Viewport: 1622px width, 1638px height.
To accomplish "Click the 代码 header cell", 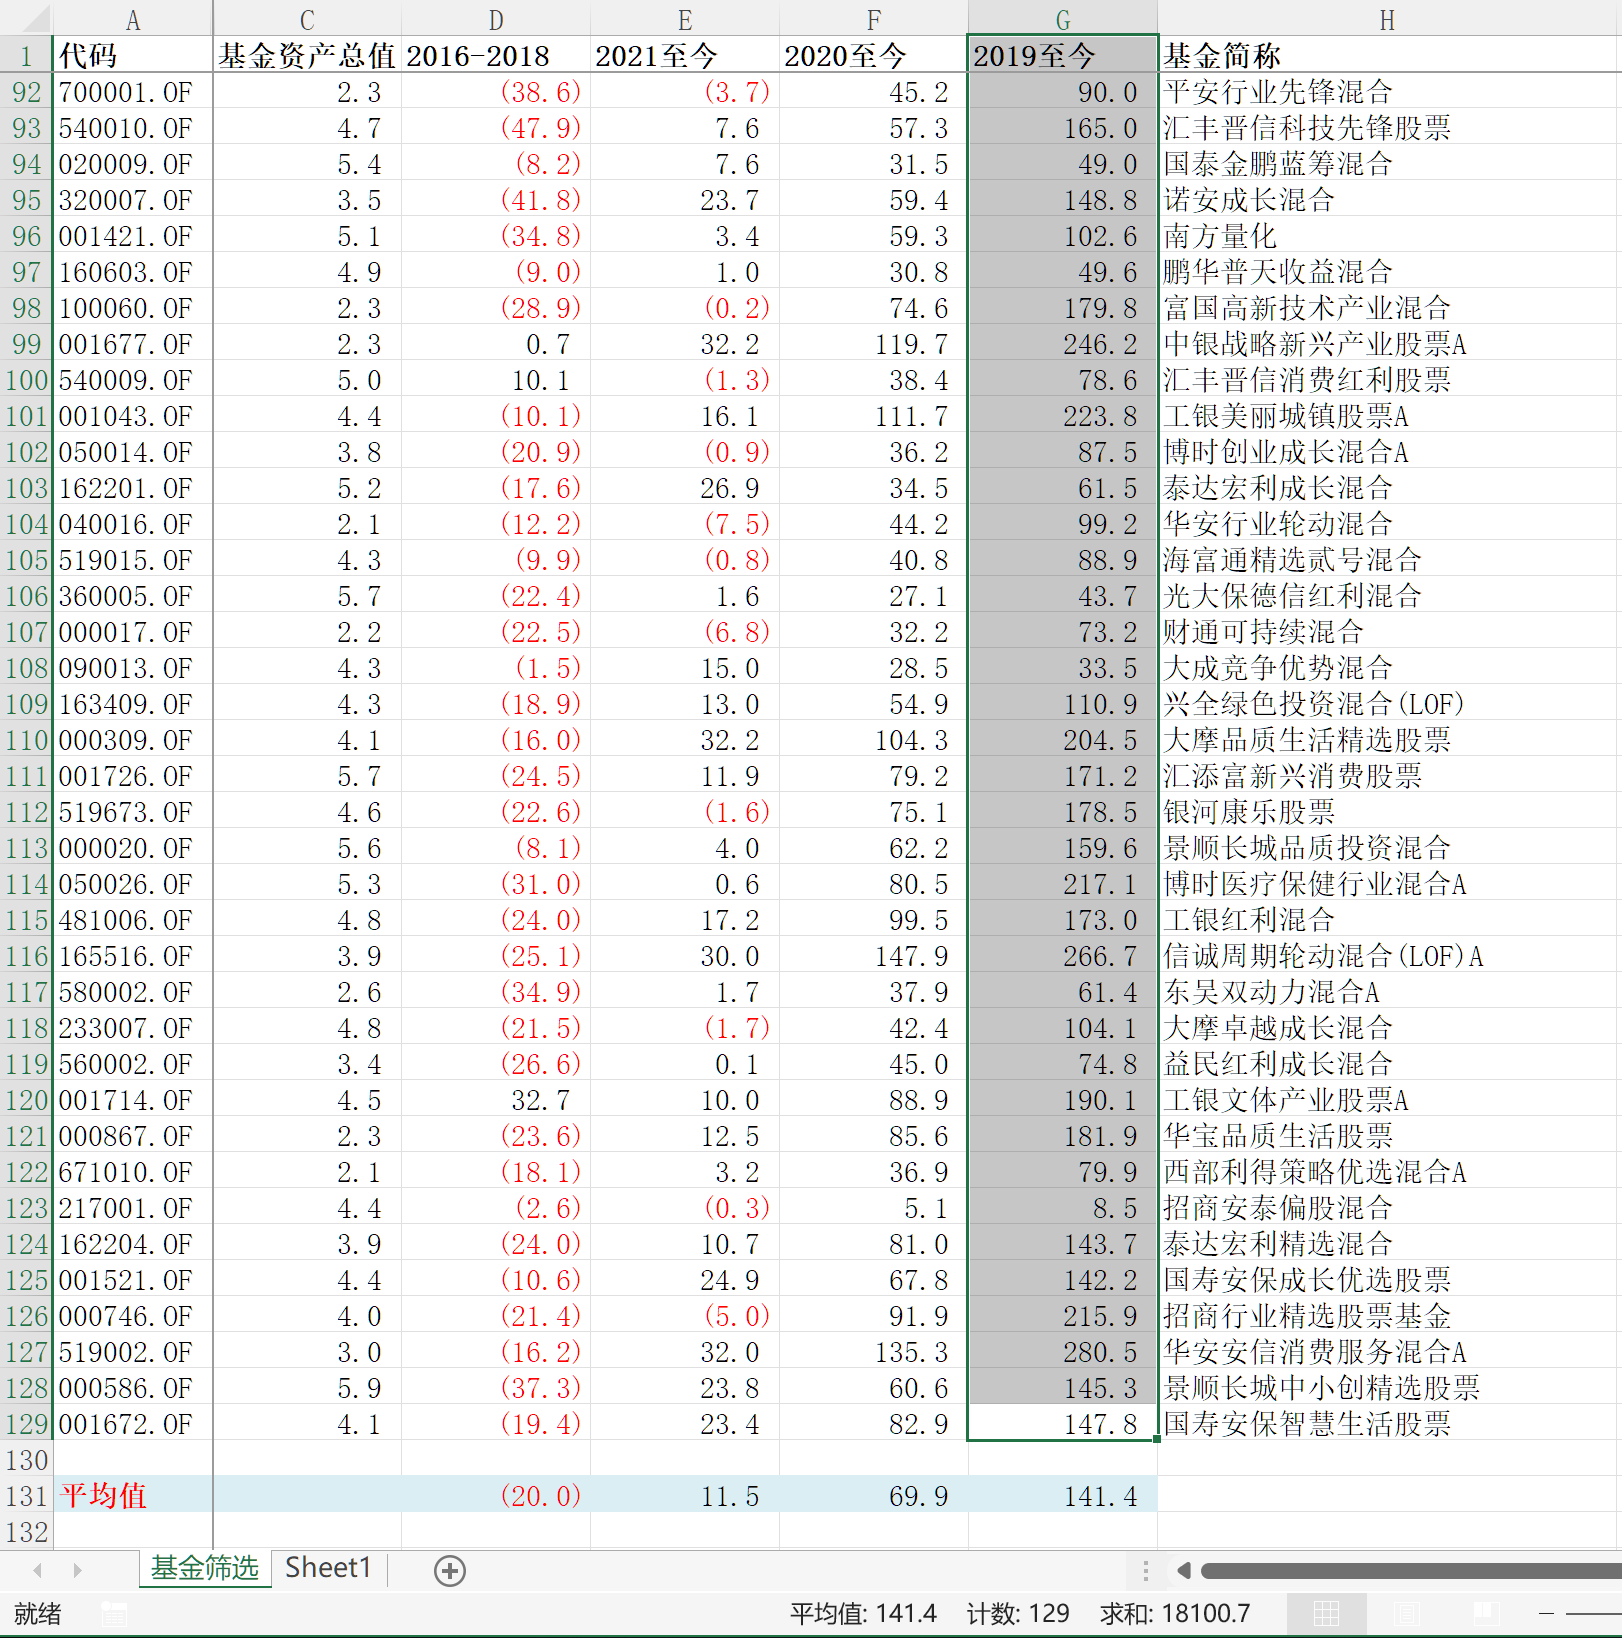I will pyautogui.click(x=133, y=56).
